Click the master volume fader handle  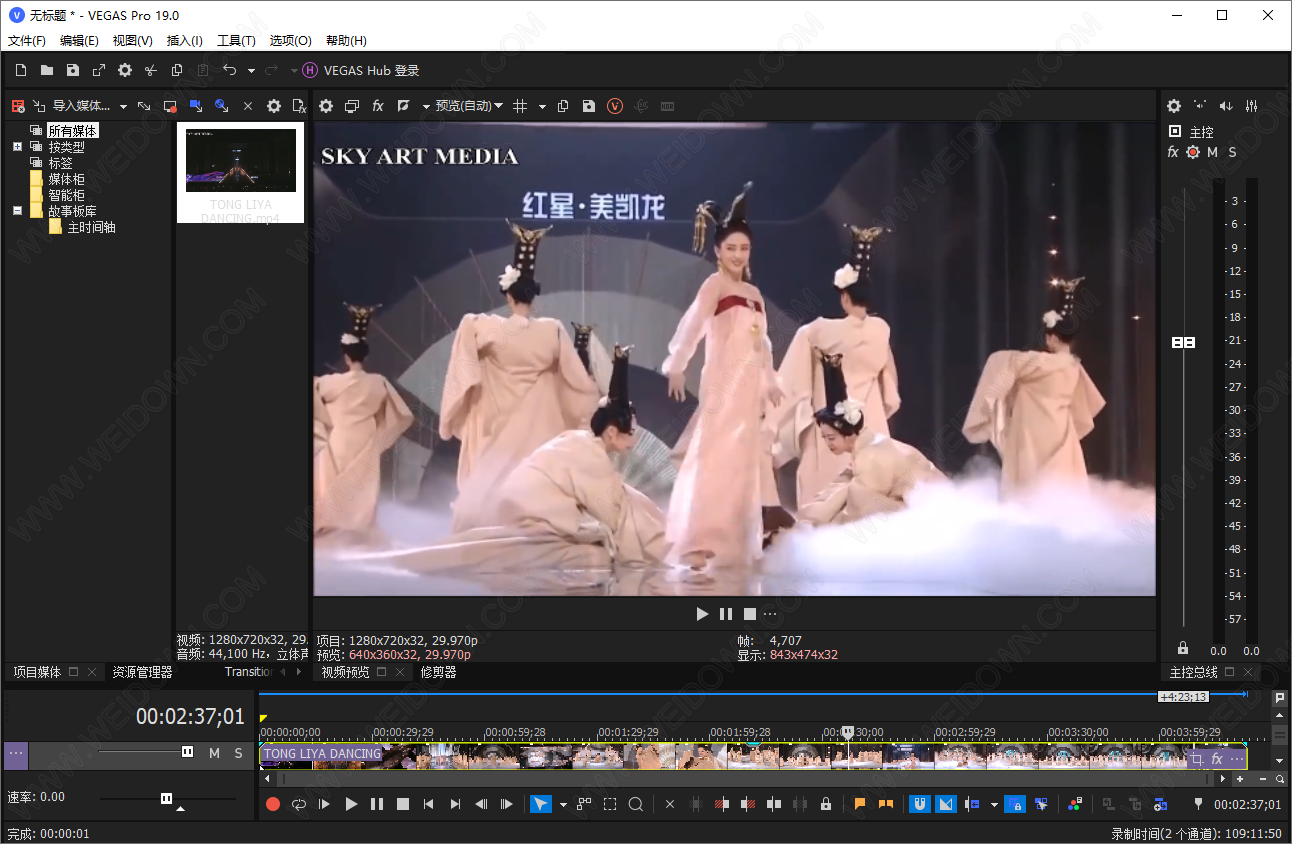coord(1183,342)
